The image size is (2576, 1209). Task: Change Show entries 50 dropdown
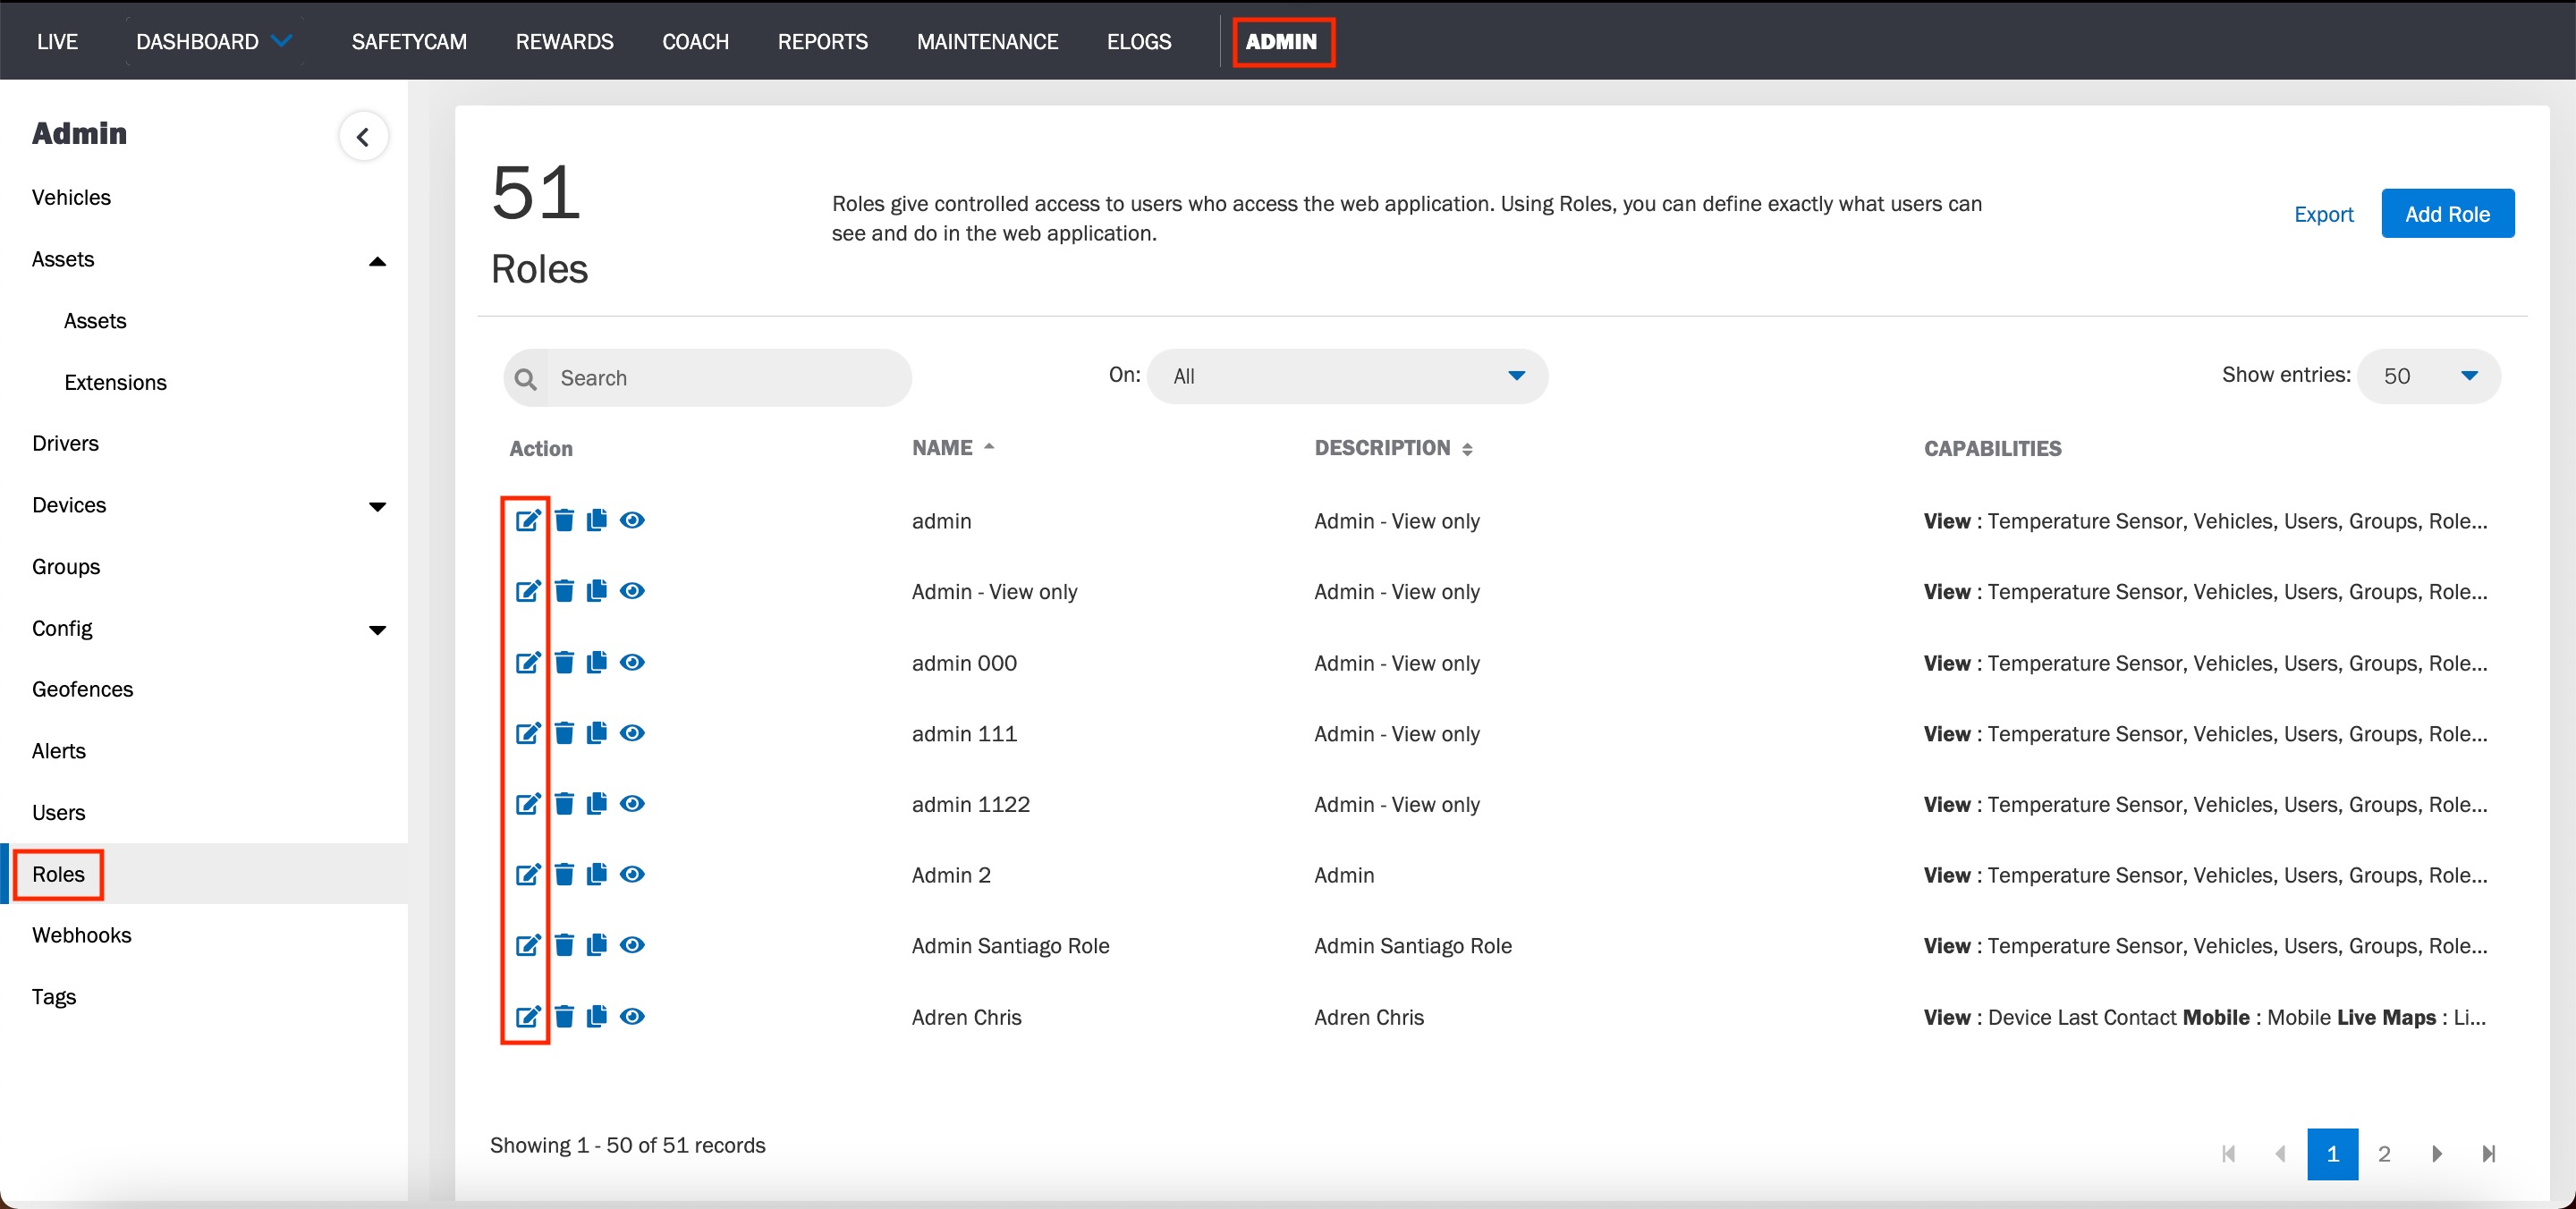[2428, 376]
